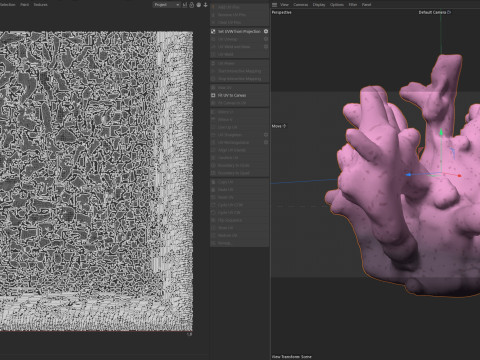Click the Default Camera label
The image size is (480, 360).
[432, 12]
